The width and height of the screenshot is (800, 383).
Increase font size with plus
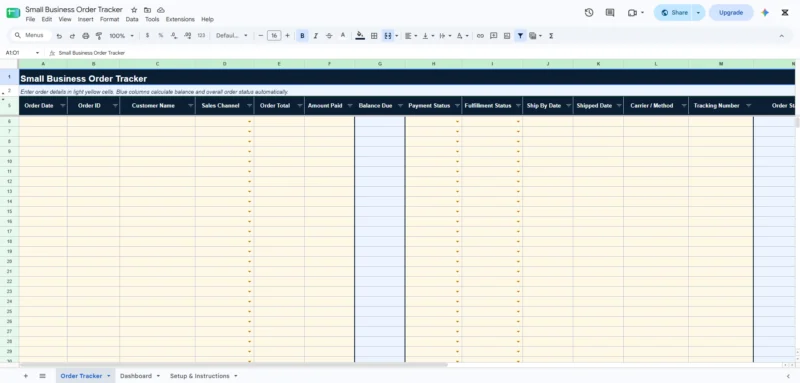coord(287,36)
